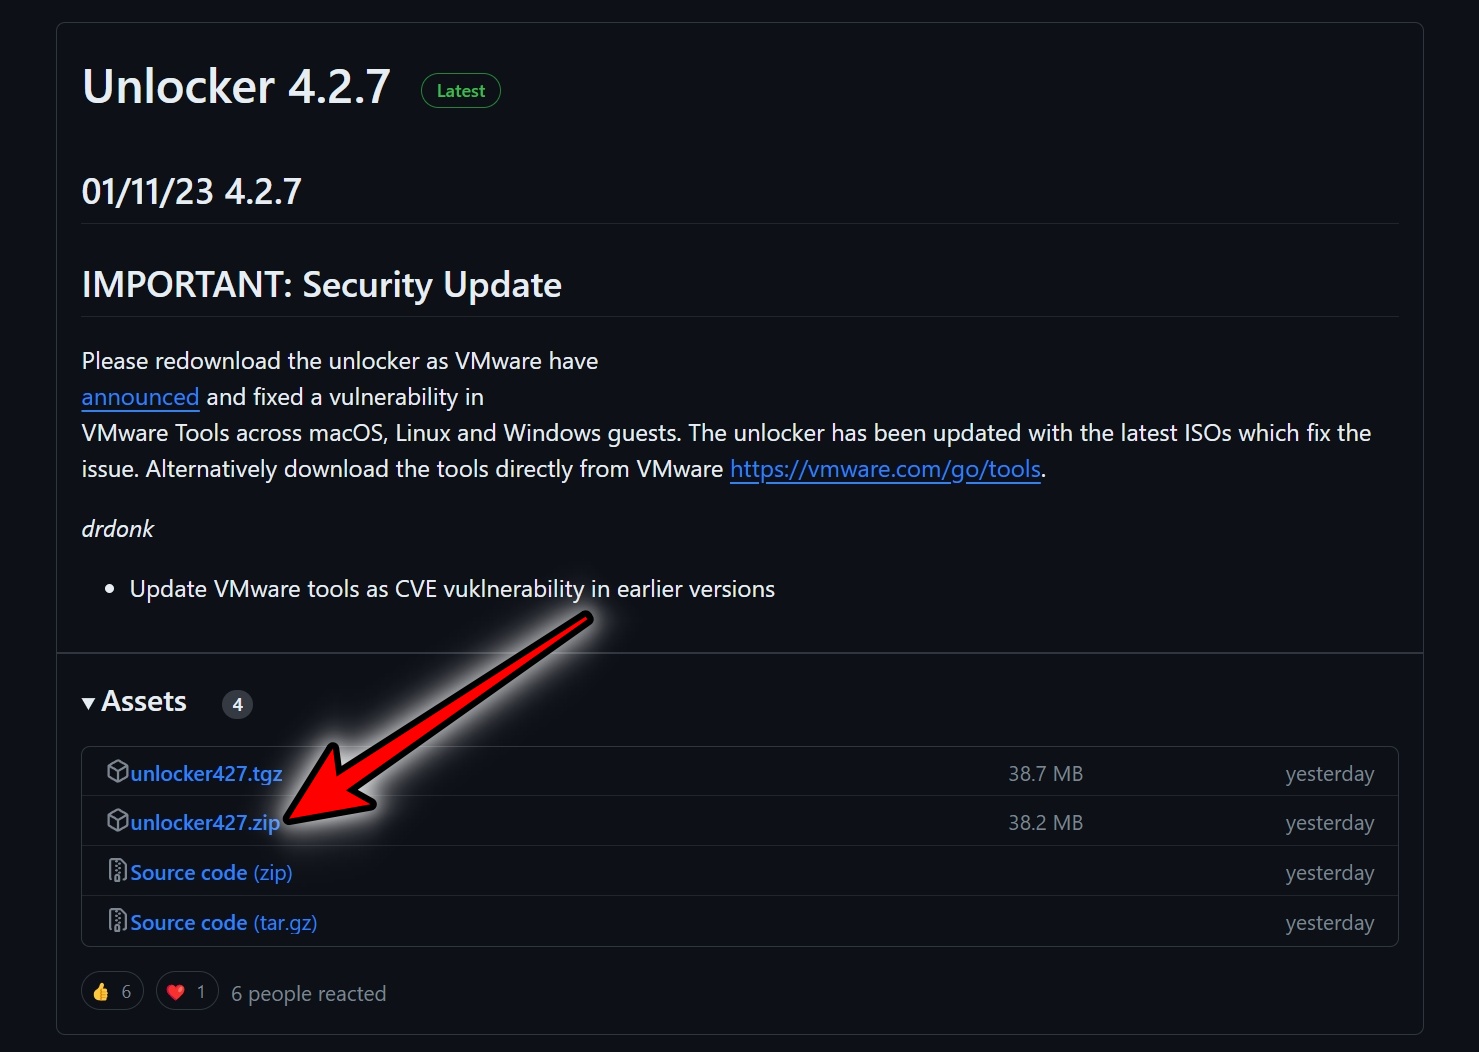The image size is (1479, 1052).
Task: Click the file-zip icon beside Source code (zip)
Action: click(118, 871)
